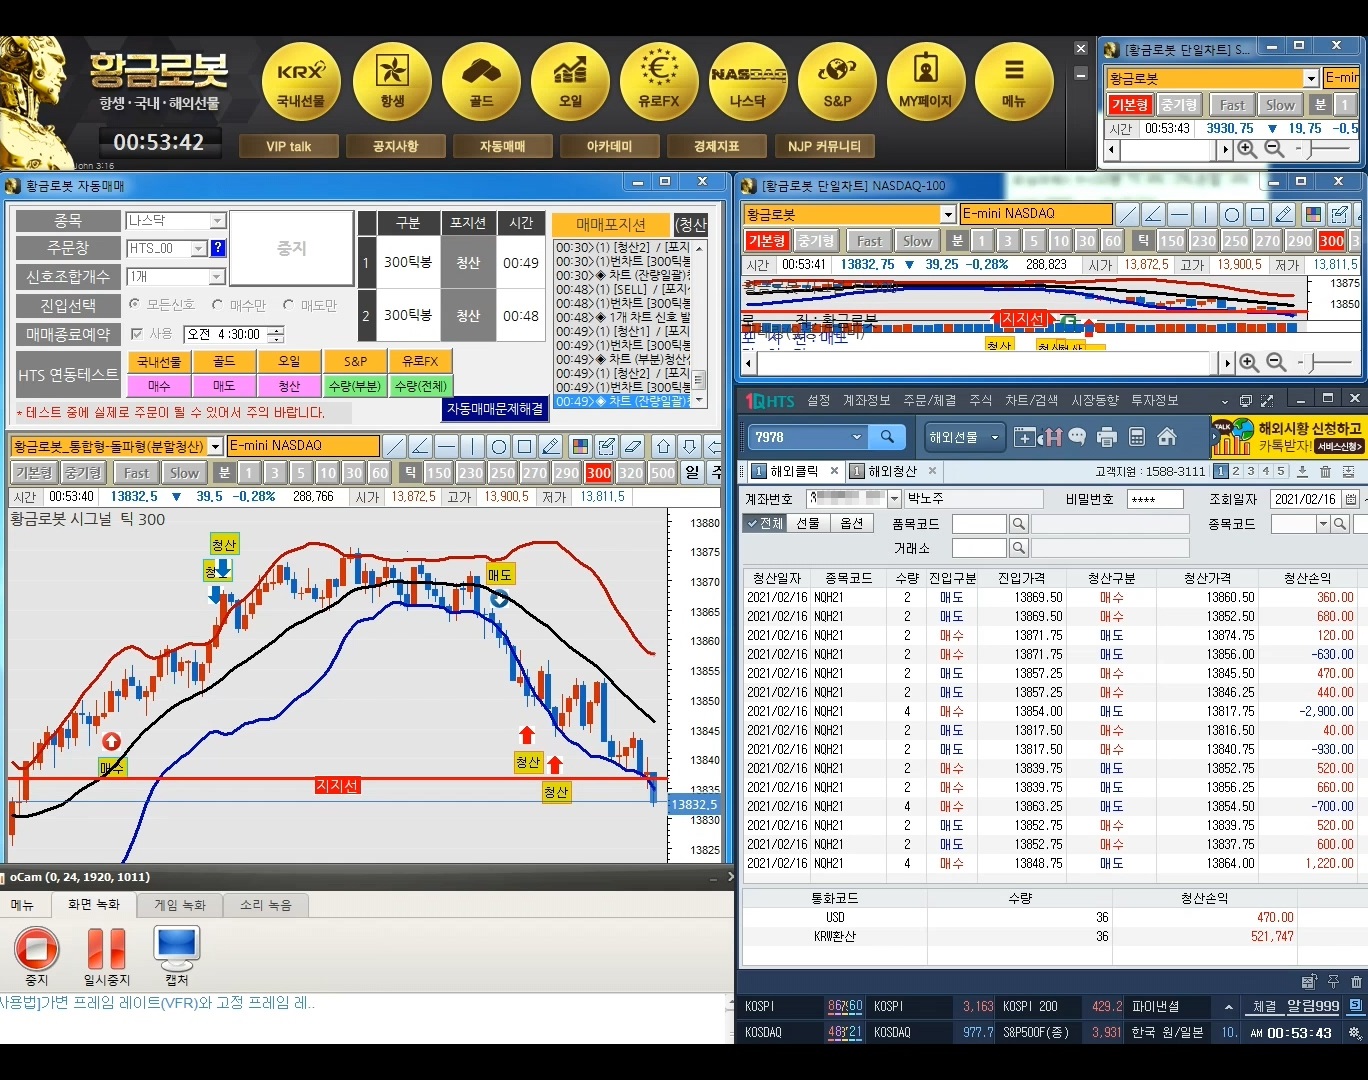The height and width of the screenshot is (1080, 1368).
Task: Open the 차트/검색 menu in HTS
Action: (x=1031, y=400)
